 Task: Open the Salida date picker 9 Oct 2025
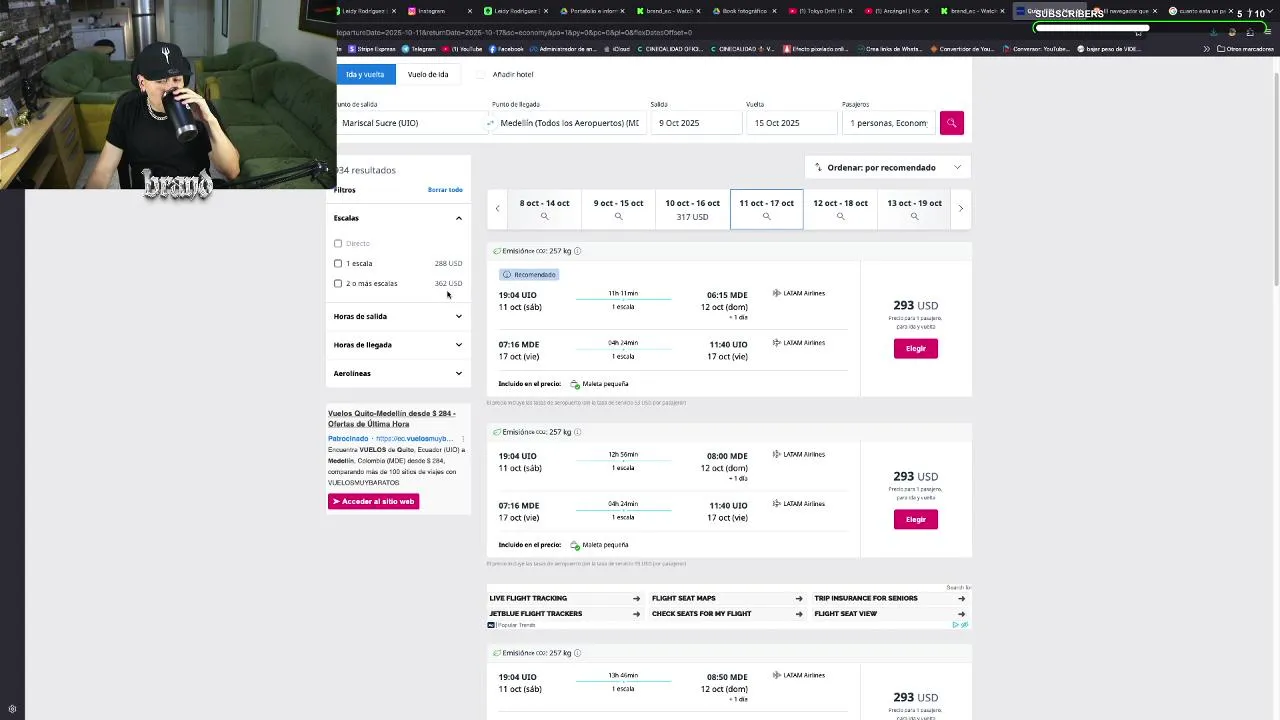tap(696, 123)
